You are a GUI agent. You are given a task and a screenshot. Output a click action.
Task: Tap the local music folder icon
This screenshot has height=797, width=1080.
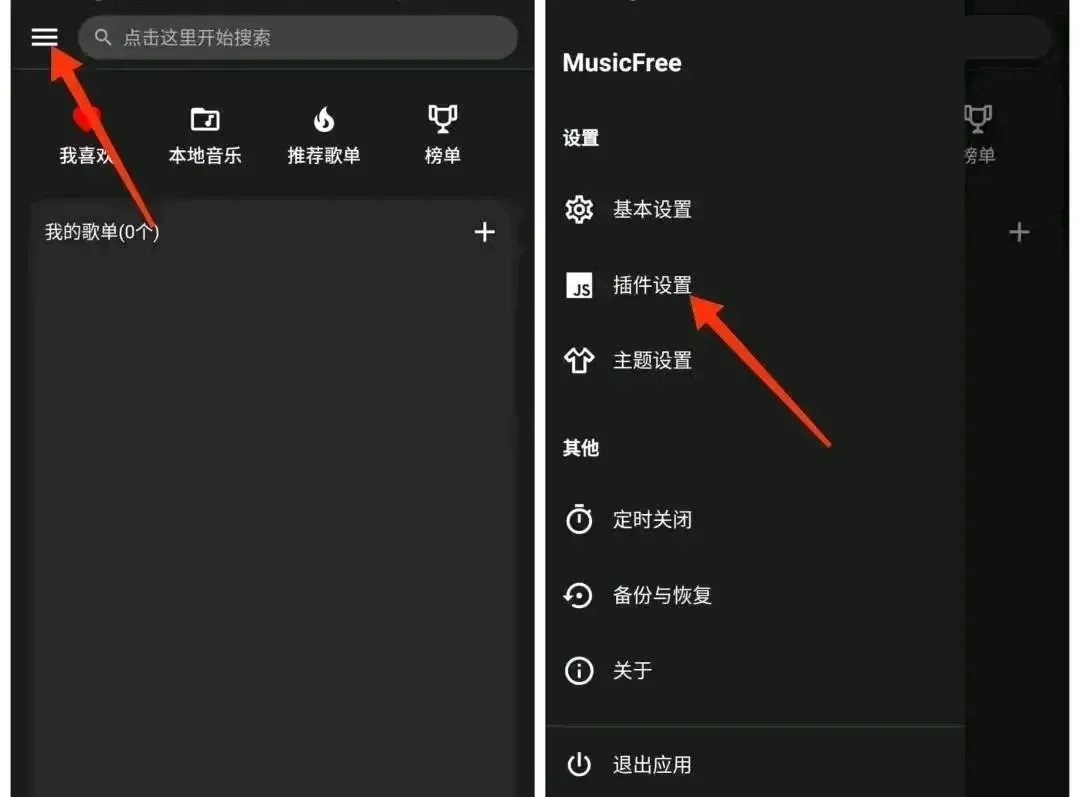205,120
